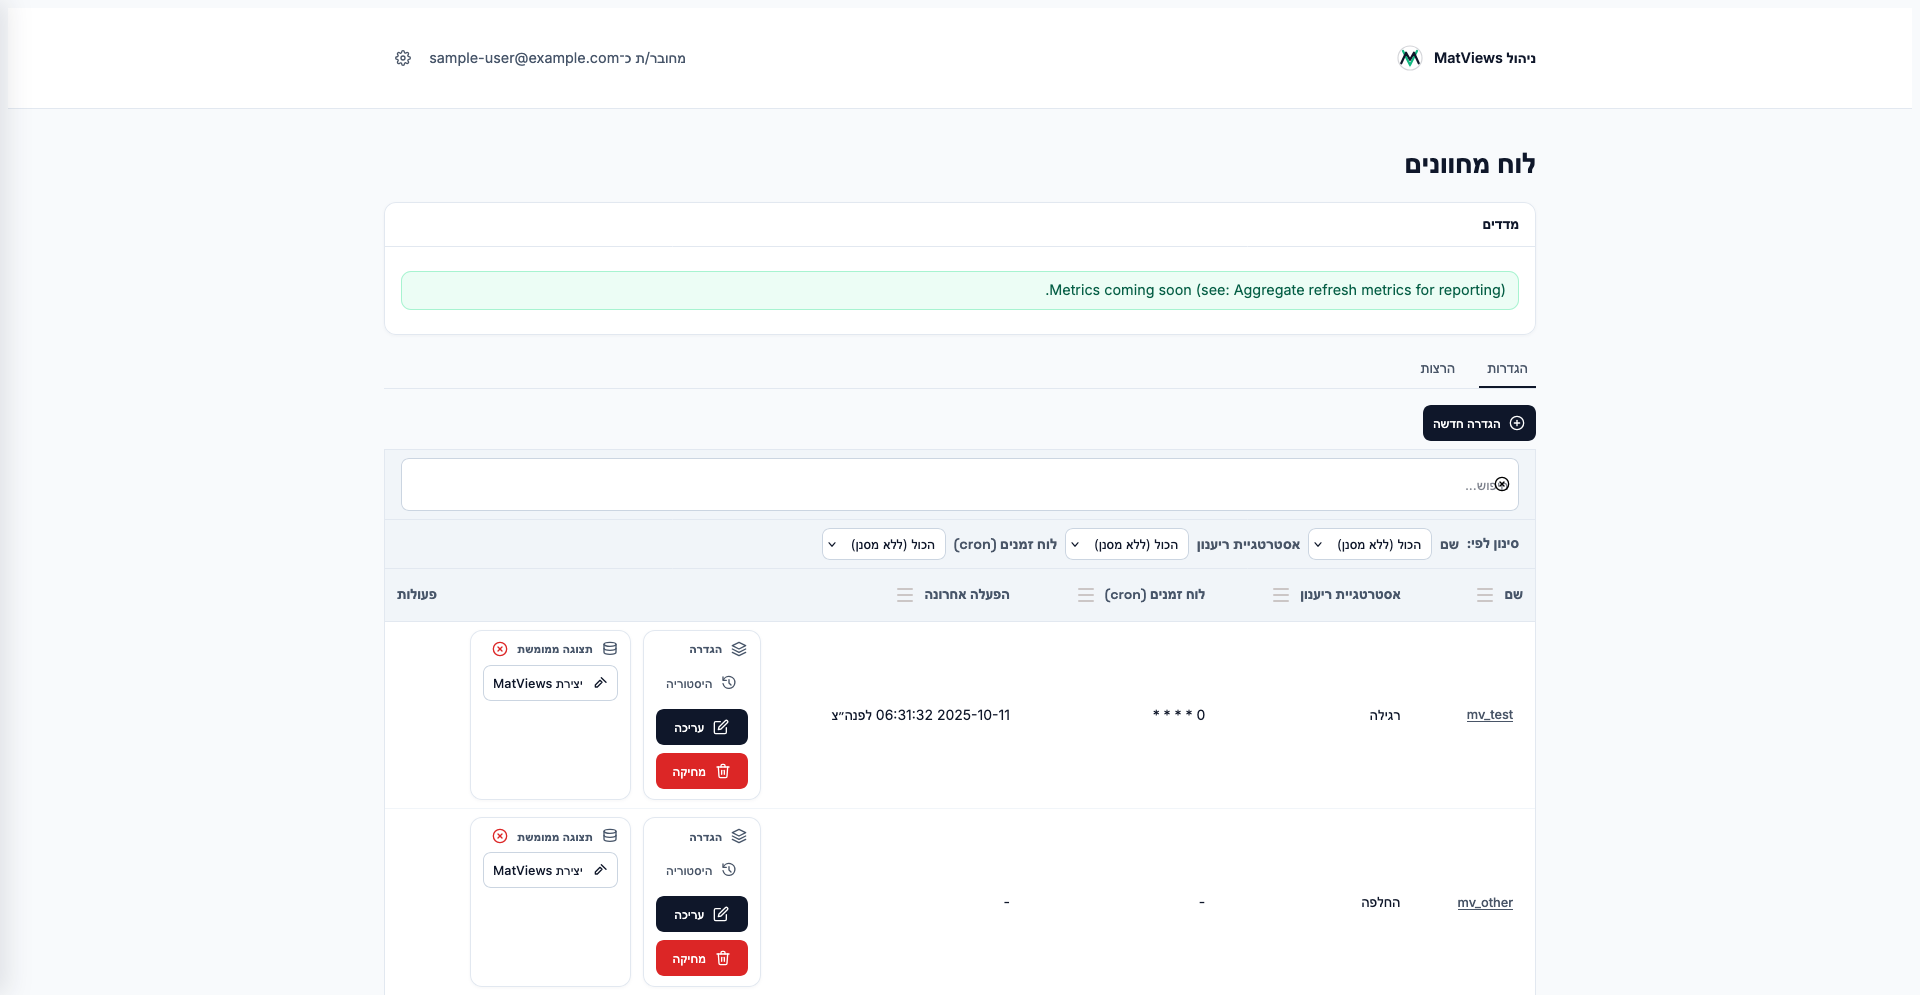Click sort icon beside הפעלה אחרונה column header
This screenshot has width=1920, height=995.
tap(905, 595)
